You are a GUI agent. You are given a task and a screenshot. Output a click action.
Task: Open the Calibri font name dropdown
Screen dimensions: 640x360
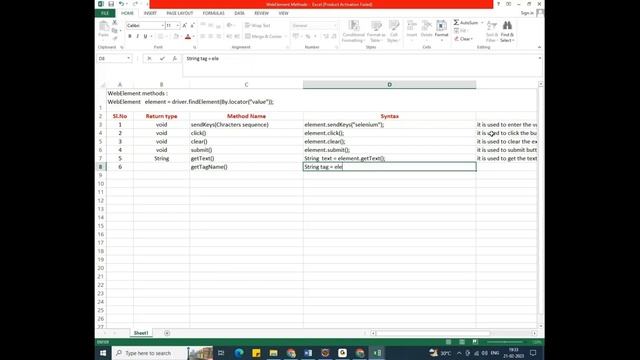coord(162,26)
